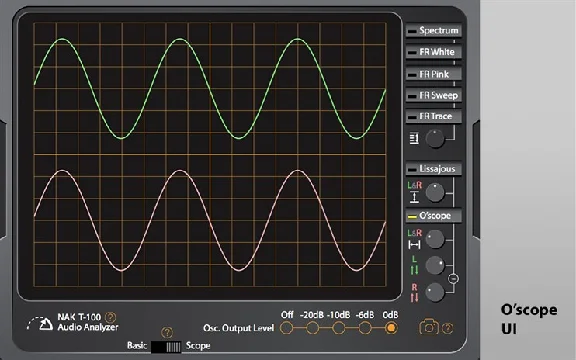Enable the Lissajous display mode

pos(433,169)
